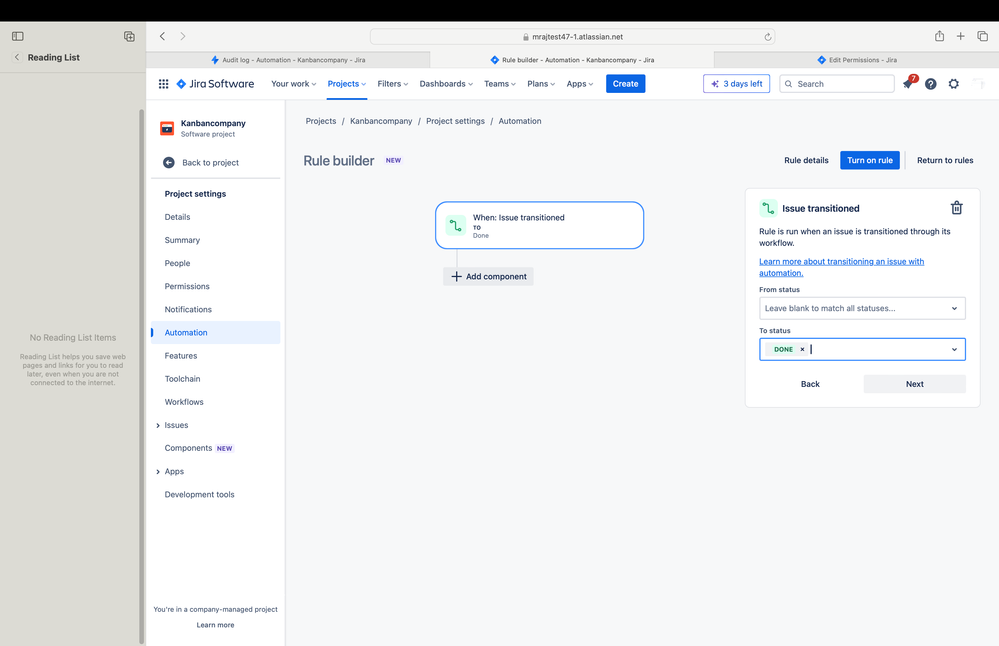999x646 pixels.
Task: Open Development tools in the sidebar
Action: click(x=199, y=494)
